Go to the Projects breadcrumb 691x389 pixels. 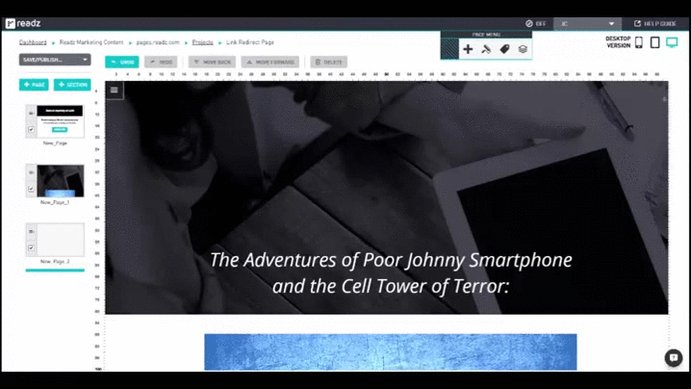click(x=203, y=42)
